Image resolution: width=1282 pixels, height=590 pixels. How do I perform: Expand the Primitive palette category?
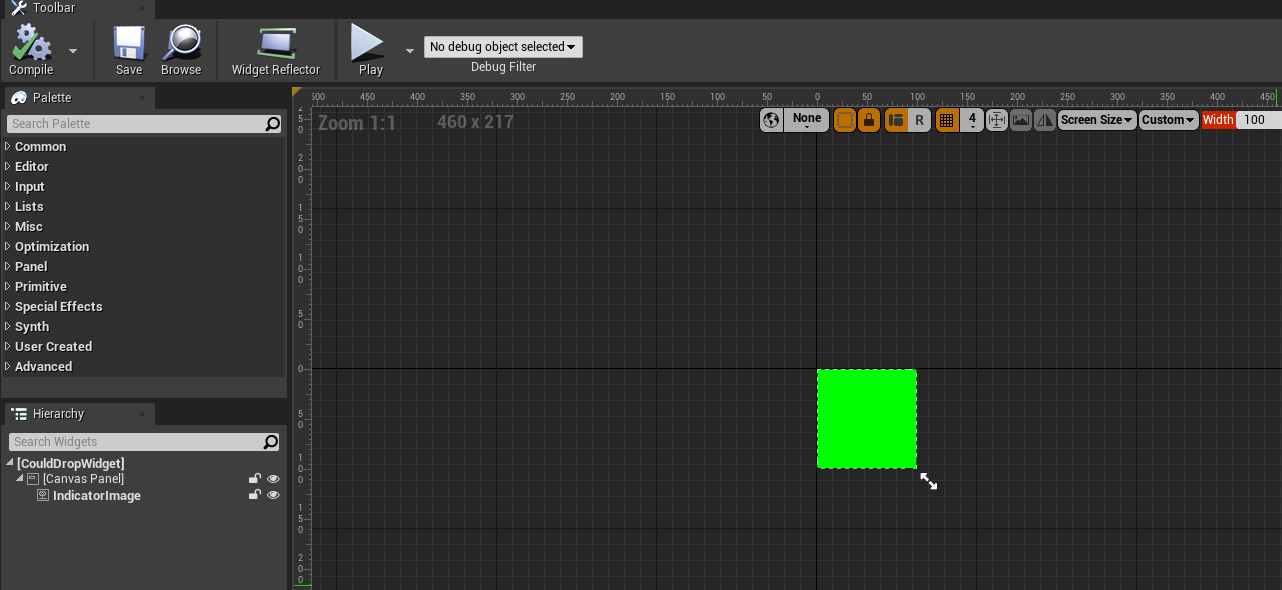(8, 286)
